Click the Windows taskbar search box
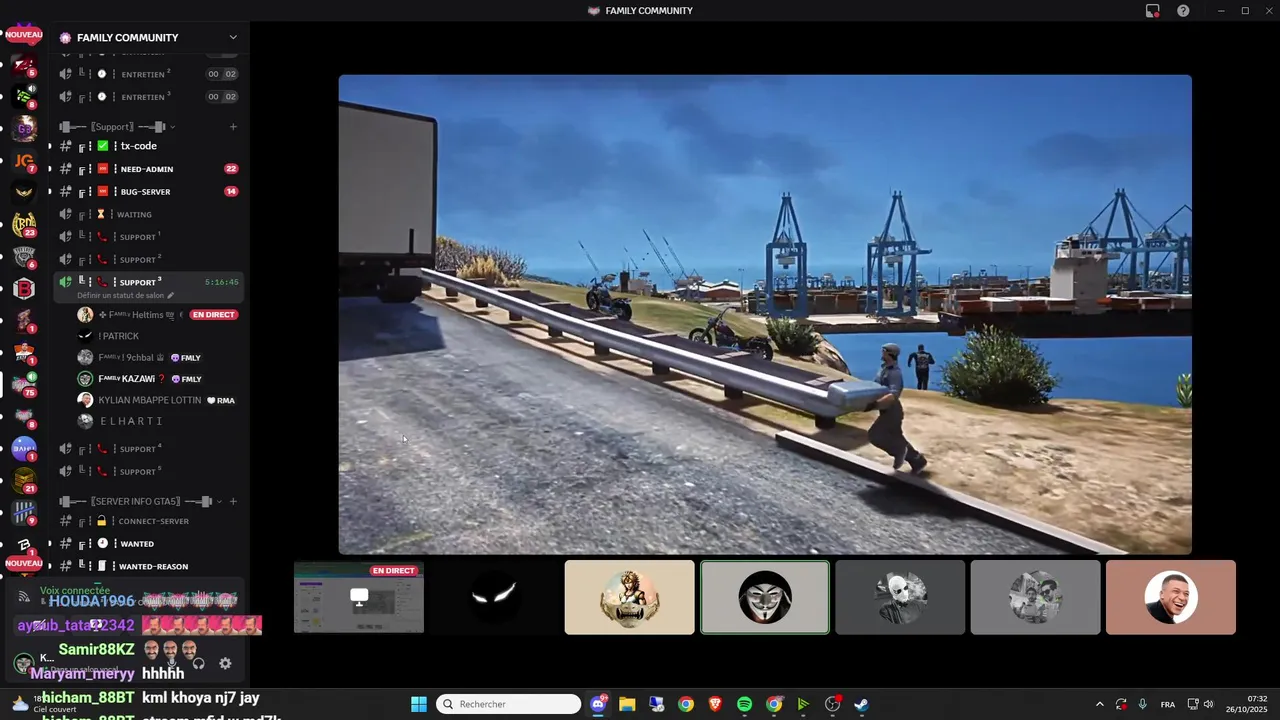The width and height of the screenshot is (1280, 720). pos(509,704)
